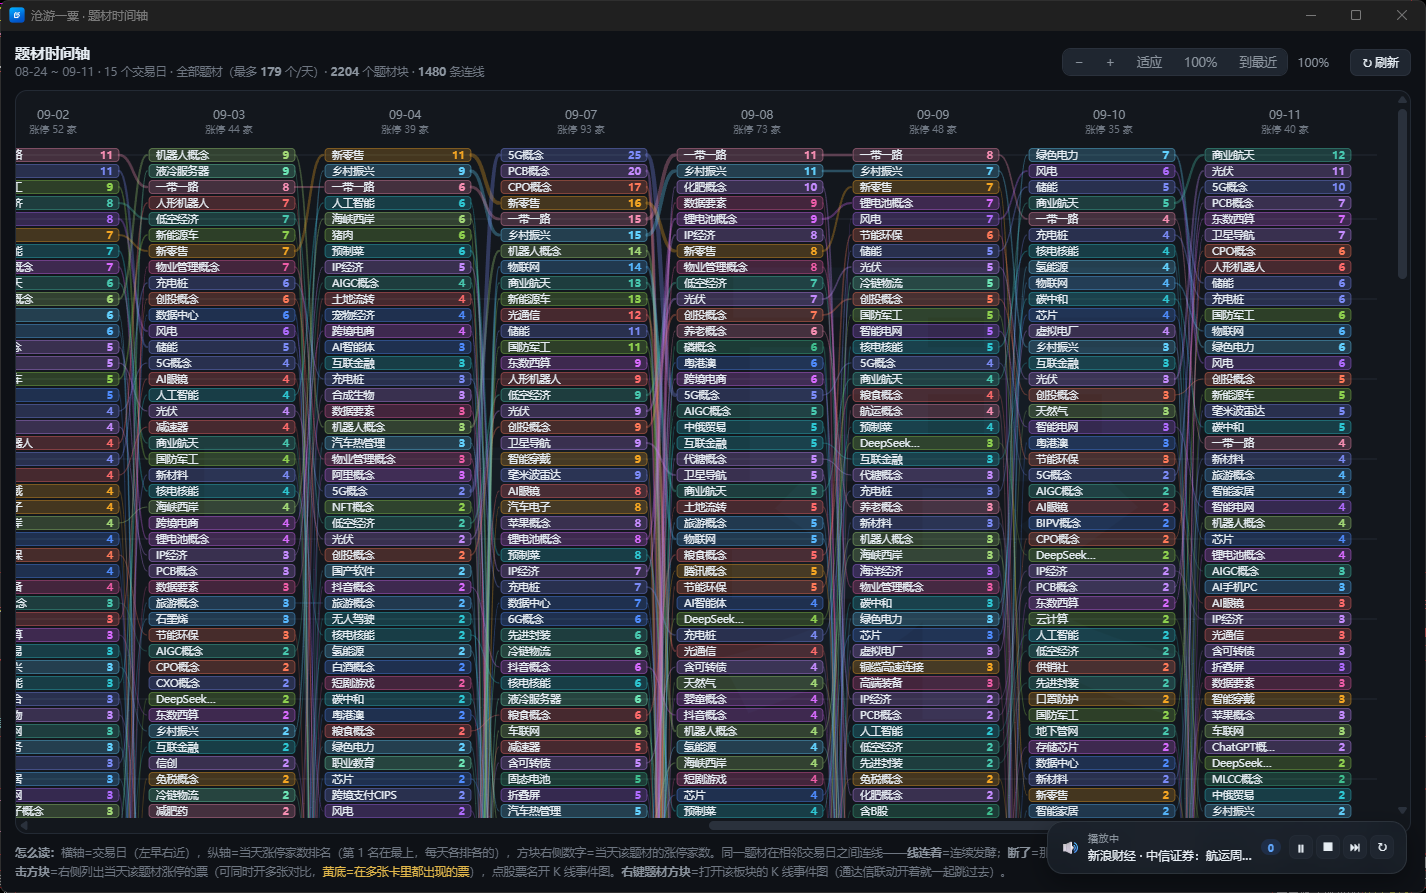
Task: Click the 适应 fit-to-view button
Action: click(x=1149, y=62)
